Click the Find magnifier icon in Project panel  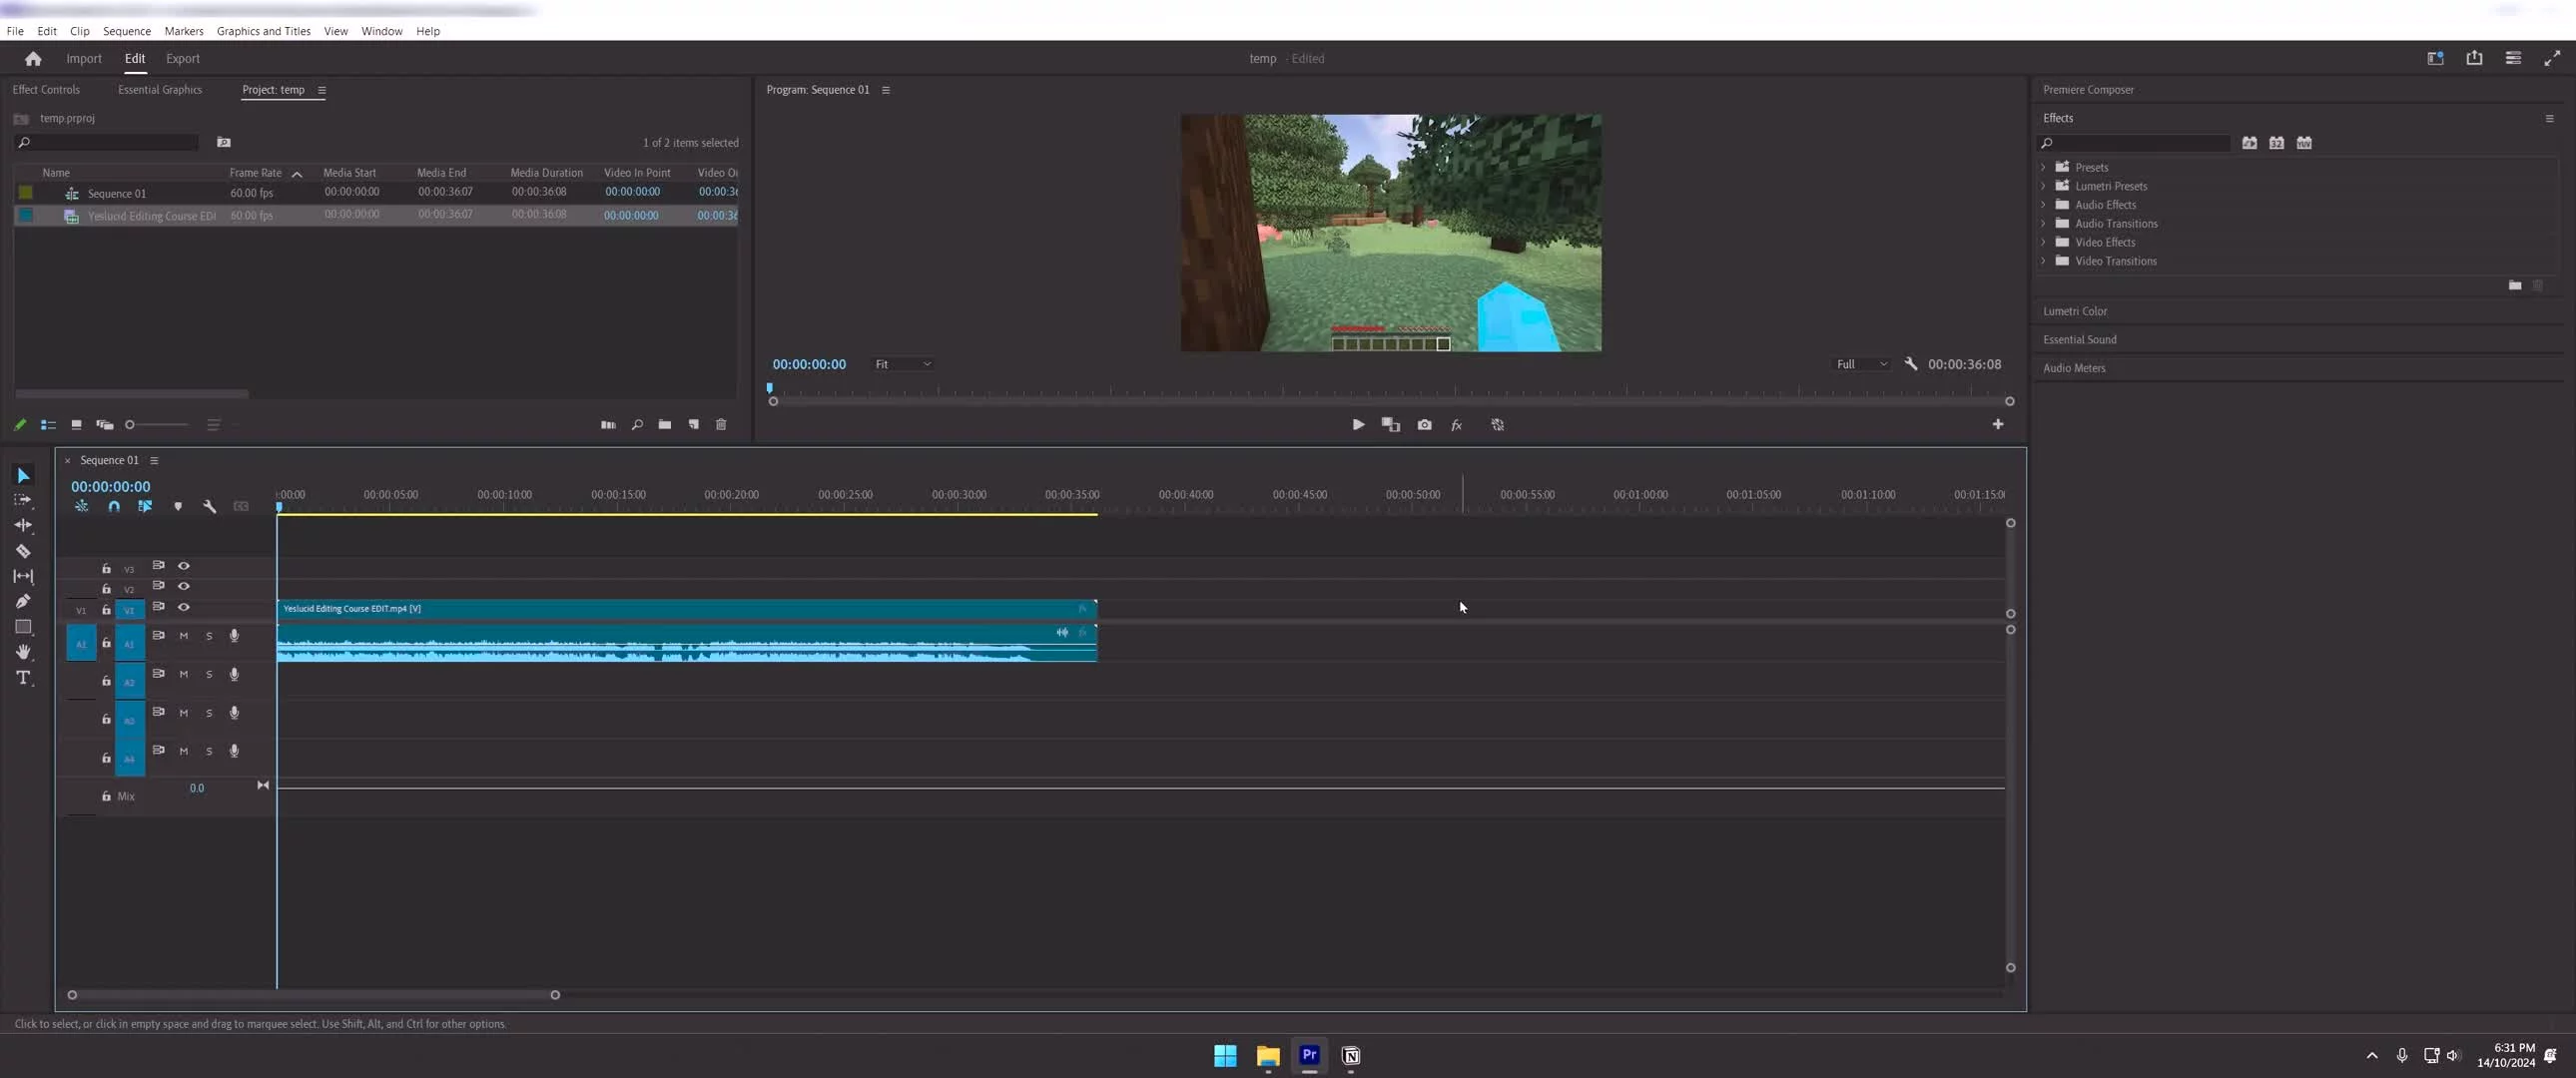pyautogui.click(x=636, y=425)
